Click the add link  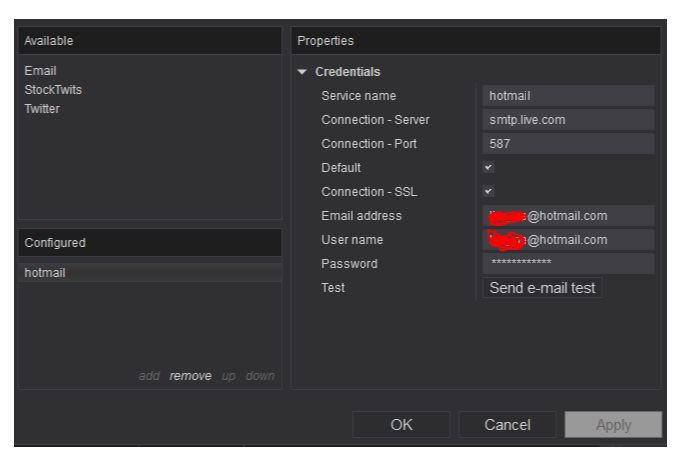point(149,376)
